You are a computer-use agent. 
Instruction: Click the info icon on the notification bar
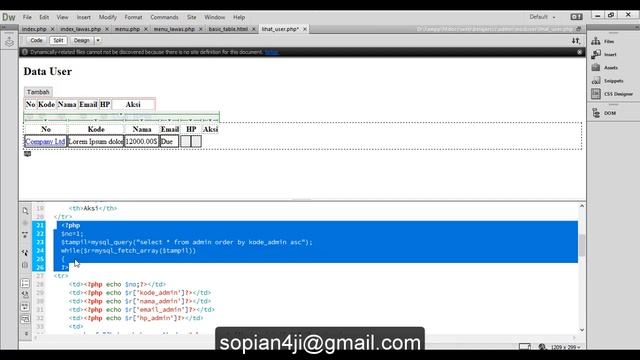[24, 52]
